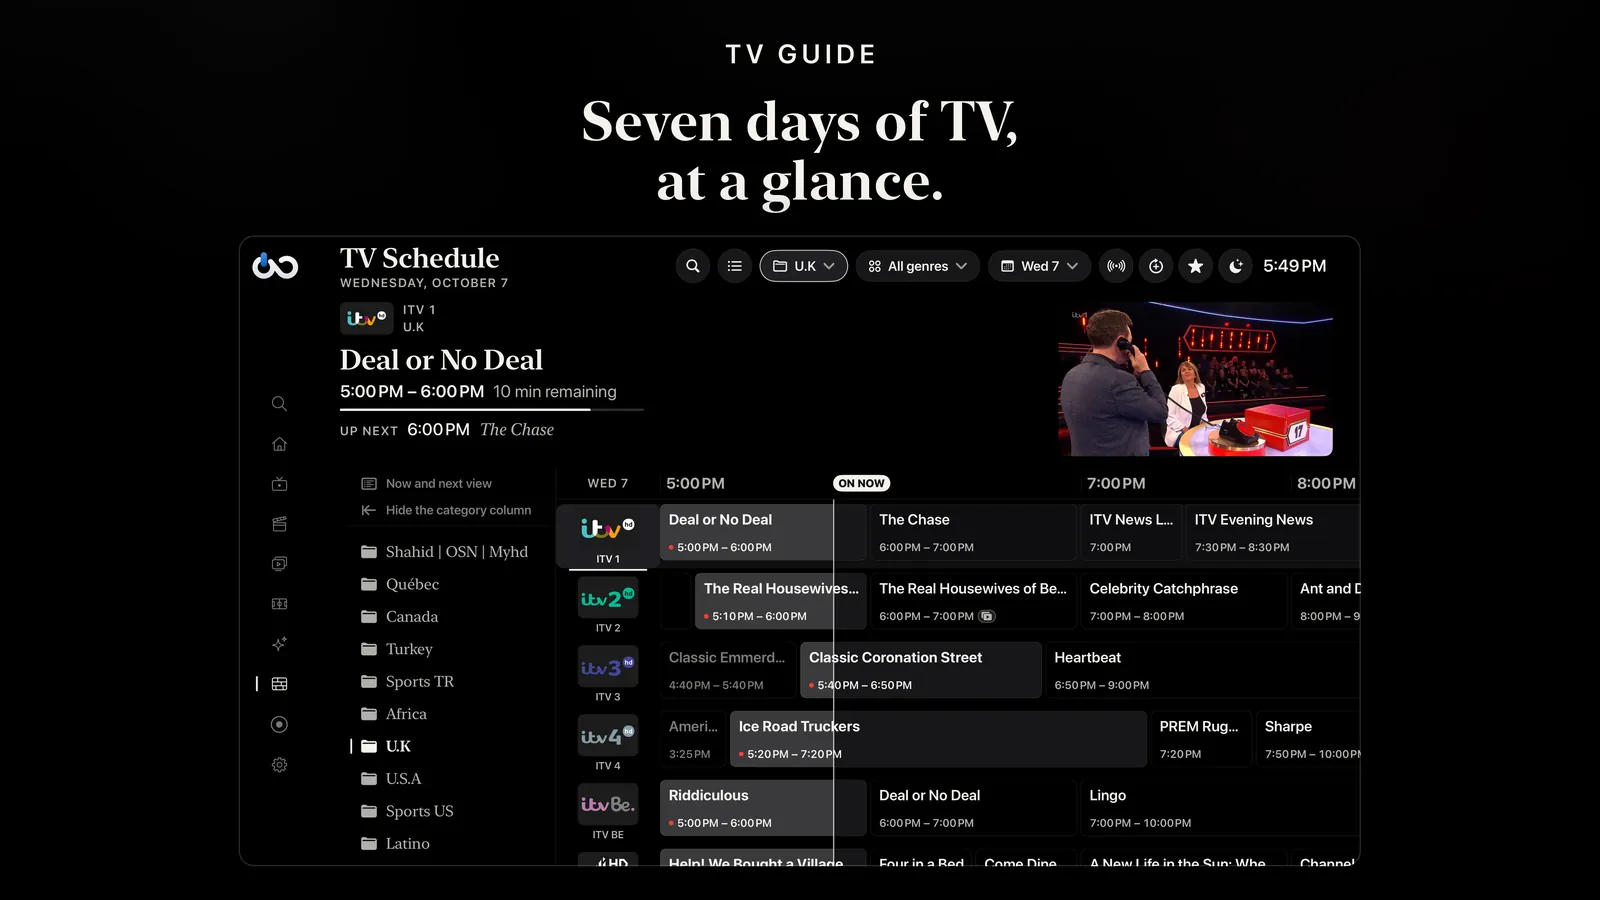
Task: Open Ice Road Truckers on ITV 4
Action: pos(938,740)
